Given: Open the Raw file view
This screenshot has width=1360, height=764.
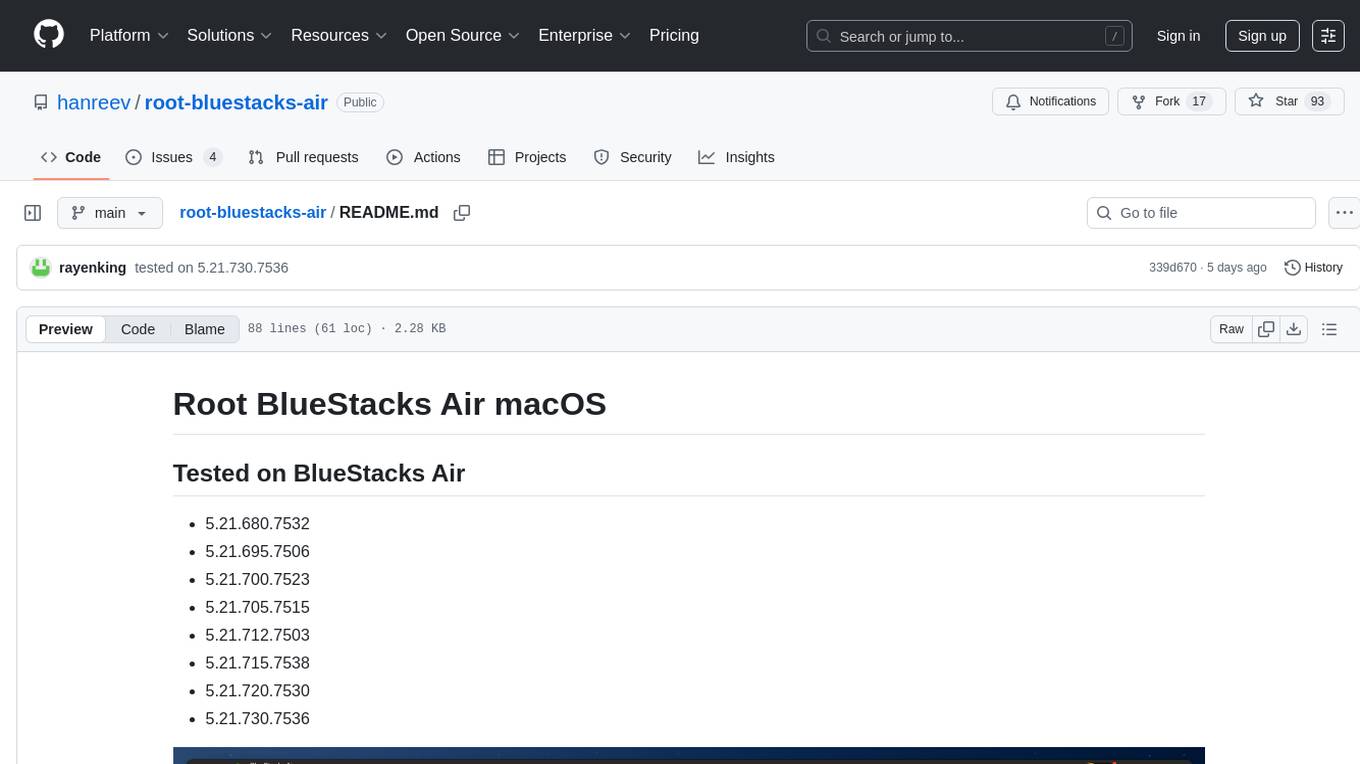Looking at the screenshot, I should (x=1231, y=329).
